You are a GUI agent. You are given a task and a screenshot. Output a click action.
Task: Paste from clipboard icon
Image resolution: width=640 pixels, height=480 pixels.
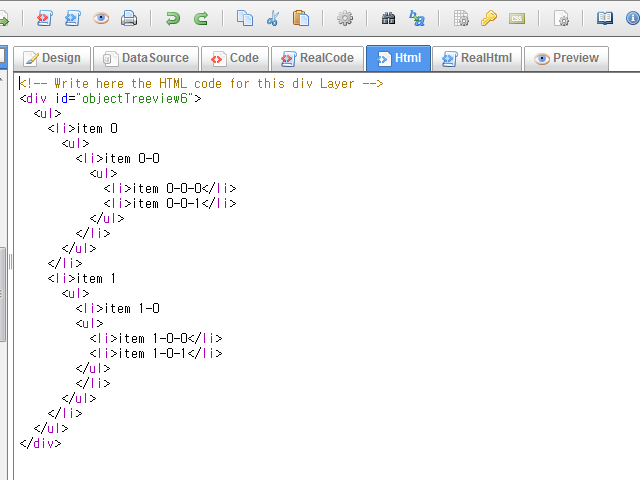click(x=300, y=18)
